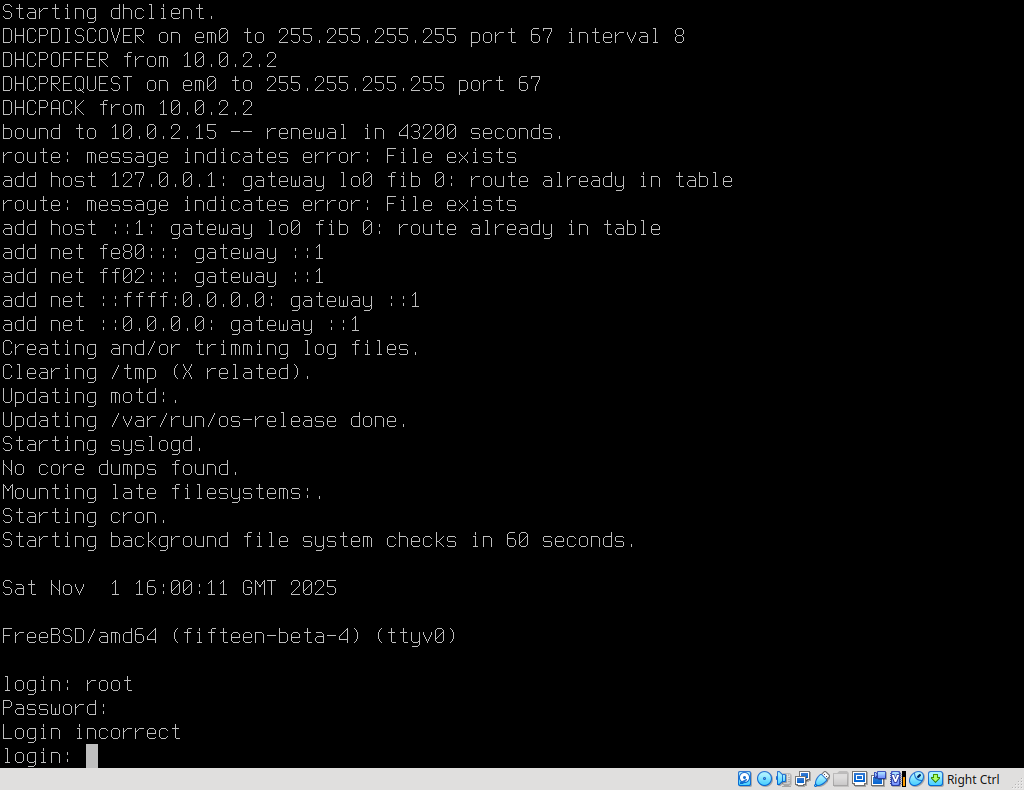
Task: Click the audio speaker status icon
Action: [x=783, y=779]
